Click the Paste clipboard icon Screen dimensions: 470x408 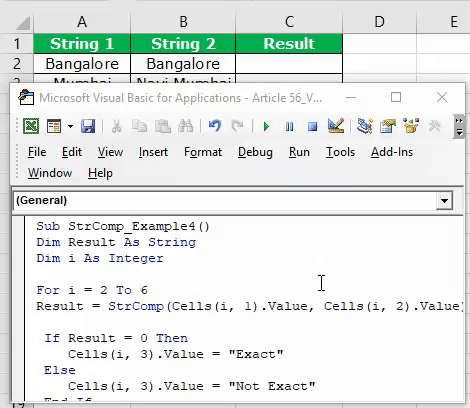(x=163, y=126)
